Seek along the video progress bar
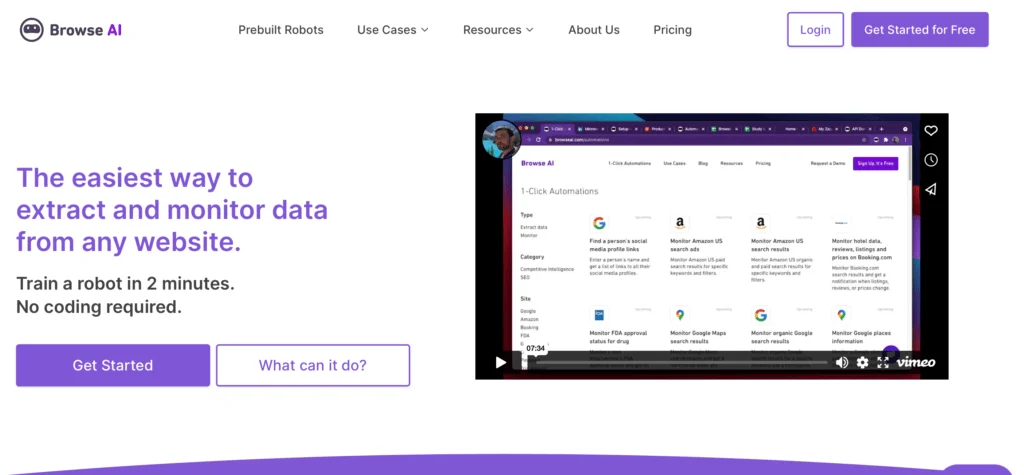This screenshot has width=1024, height=475. [x=673, y=362]
